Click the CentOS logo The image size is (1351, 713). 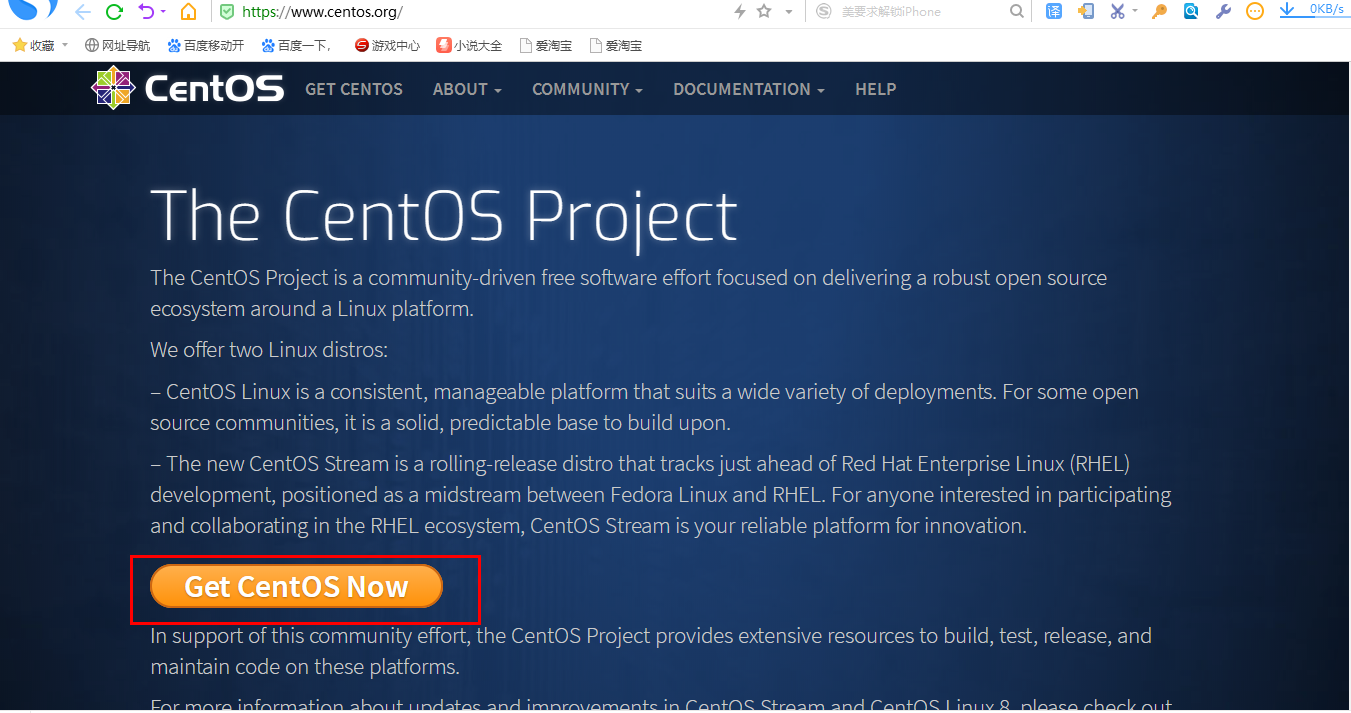click(x=188, y=88)
